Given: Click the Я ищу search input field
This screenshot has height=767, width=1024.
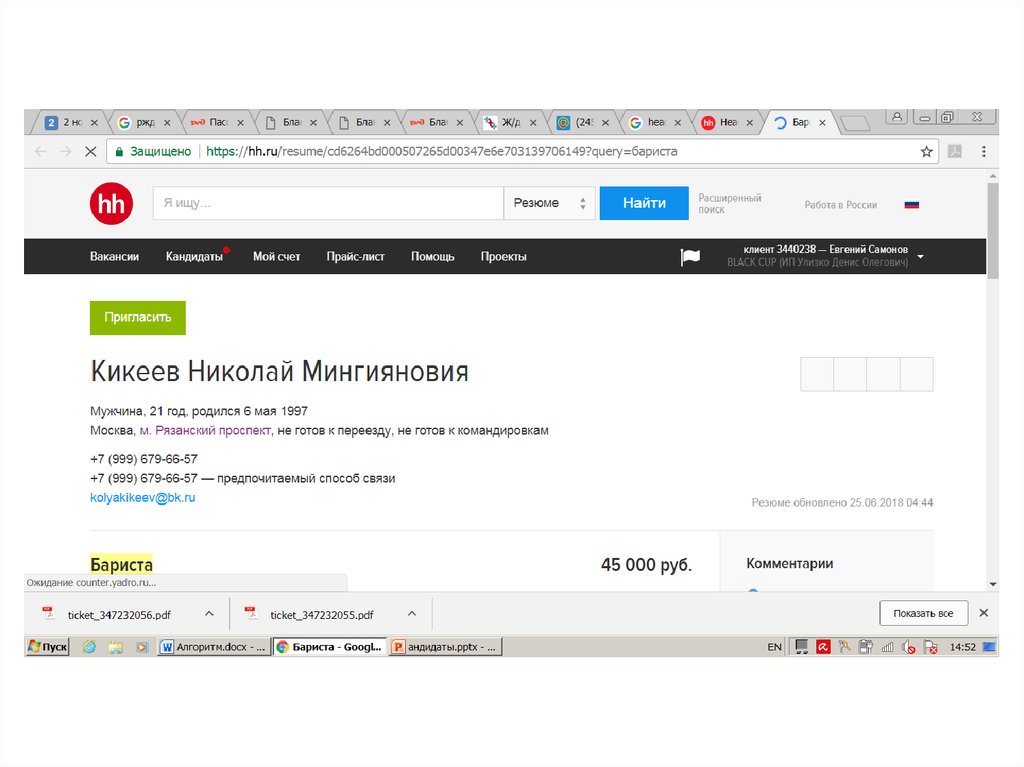Looking at the screenshot, I should [x=327, y=203].
